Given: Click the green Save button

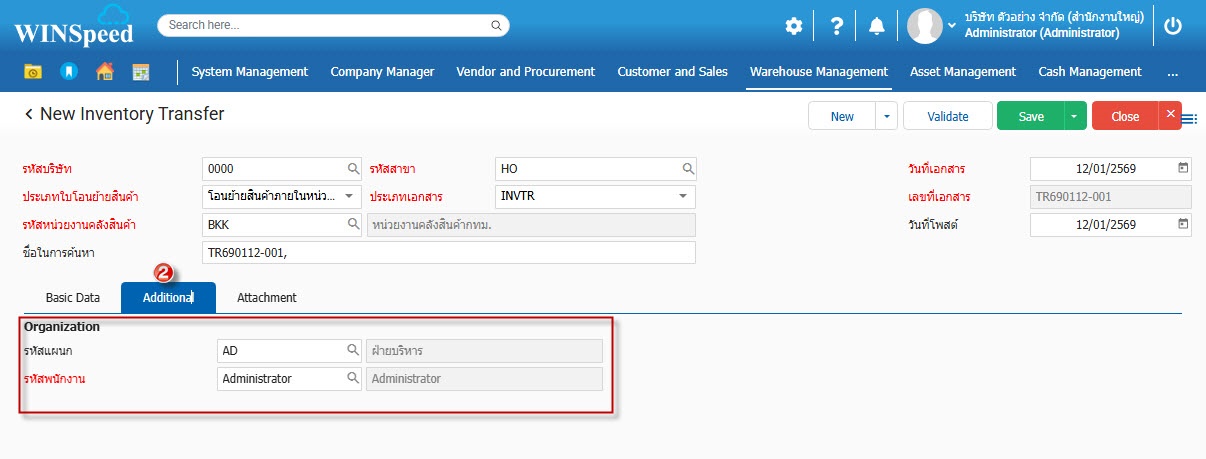Looking at the screenshot, I should tap(1030, 116).
